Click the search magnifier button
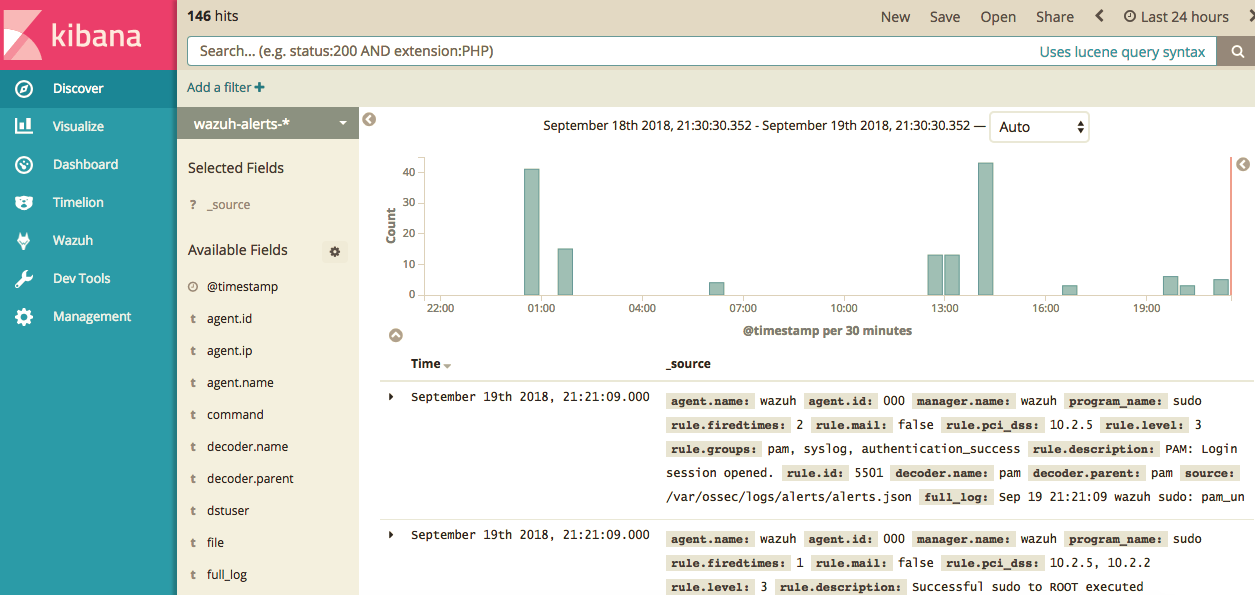 (1236, 51)
